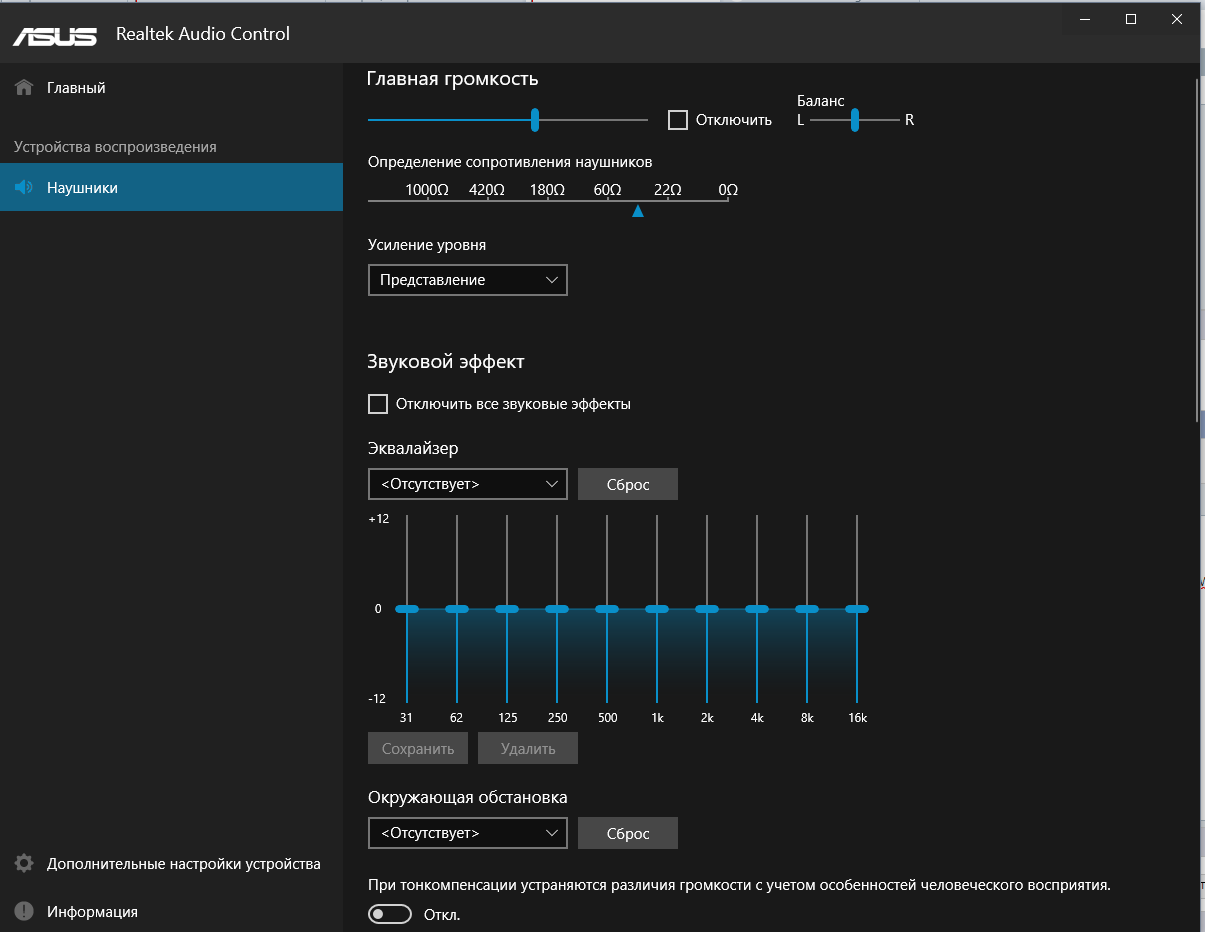Click the 31 Hz equalizer band handle
This screenshot has width=1205, height=932.
tap(407, 609)
